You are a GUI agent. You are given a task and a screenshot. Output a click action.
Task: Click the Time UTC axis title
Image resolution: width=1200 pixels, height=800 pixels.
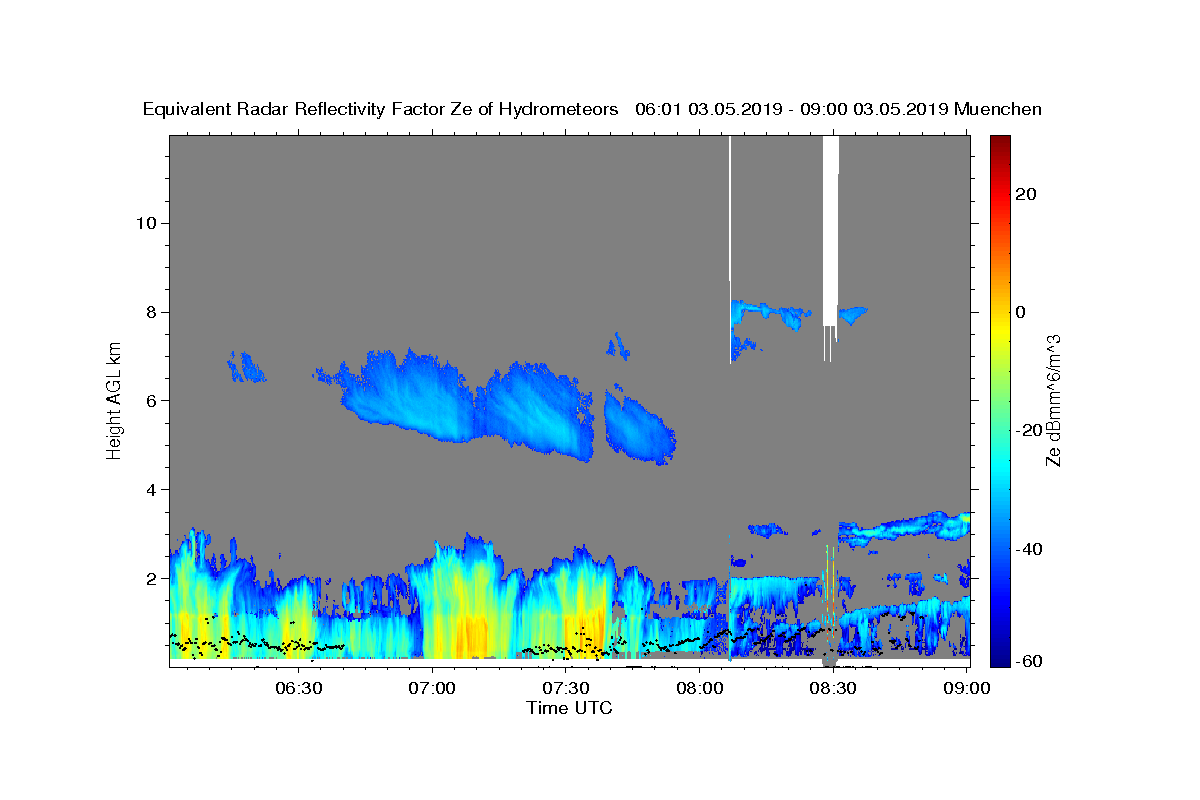coord(569,708)
